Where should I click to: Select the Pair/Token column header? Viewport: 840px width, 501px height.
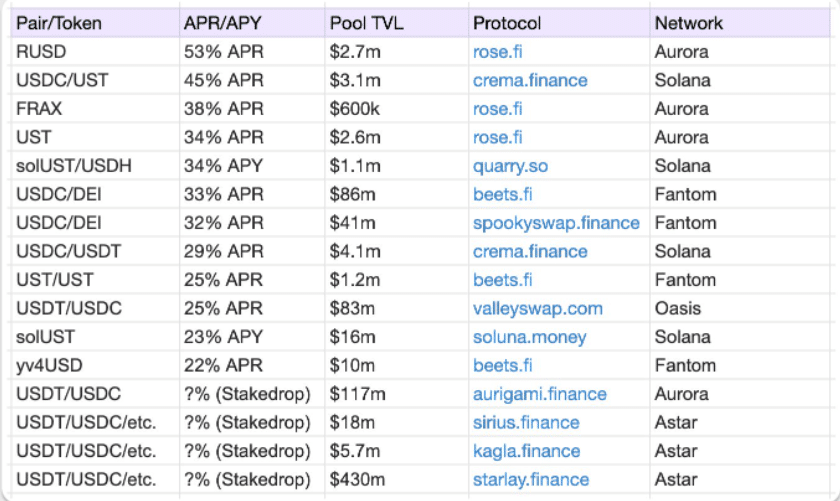pos(58,23)
